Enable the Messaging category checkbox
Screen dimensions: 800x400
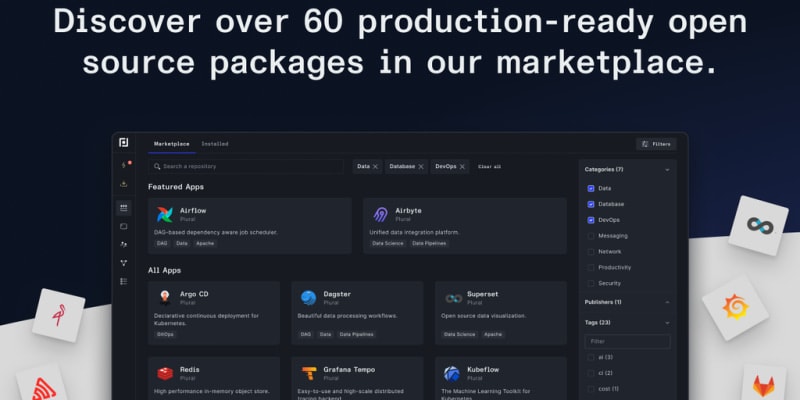591,236
